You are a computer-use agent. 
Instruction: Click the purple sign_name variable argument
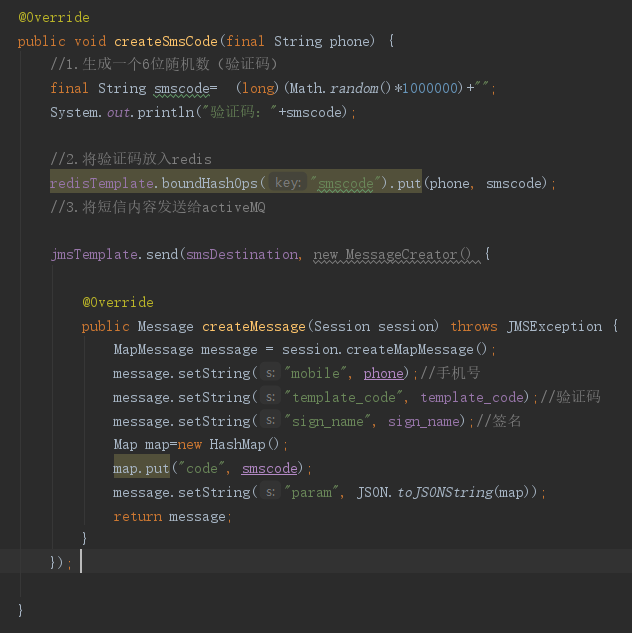424,421
